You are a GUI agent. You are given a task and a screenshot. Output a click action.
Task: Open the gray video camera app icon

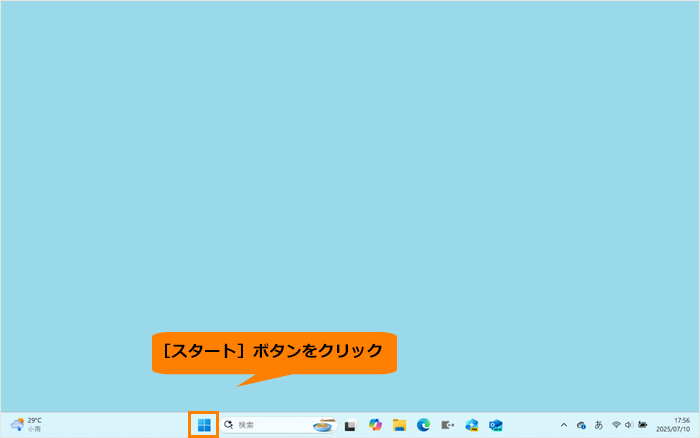click(447, 425)
